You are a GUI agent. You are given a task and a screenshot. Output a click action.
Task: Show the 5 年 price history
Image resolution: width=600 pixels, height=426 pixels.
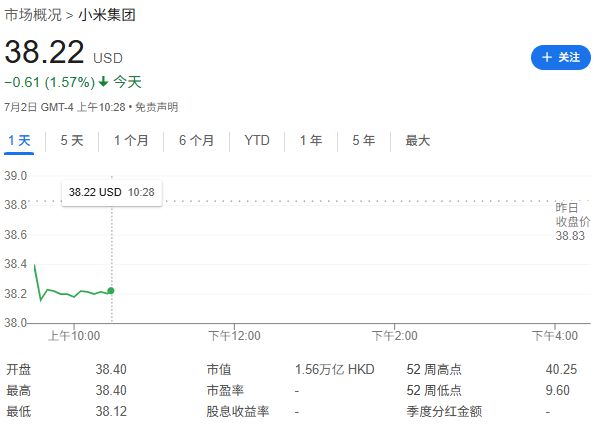tap(364, 140)
